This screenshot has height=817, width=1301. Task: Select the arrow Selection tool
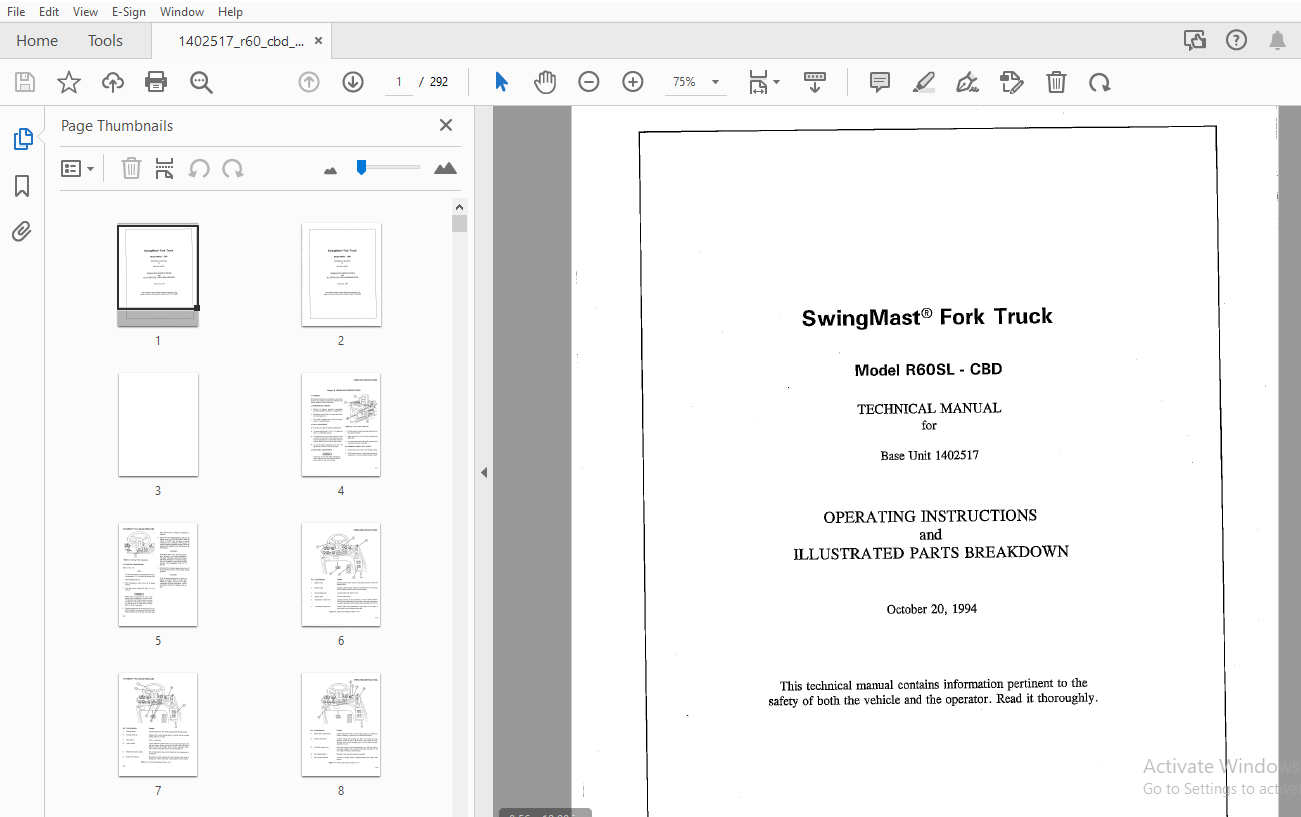(x=501, y=82)
